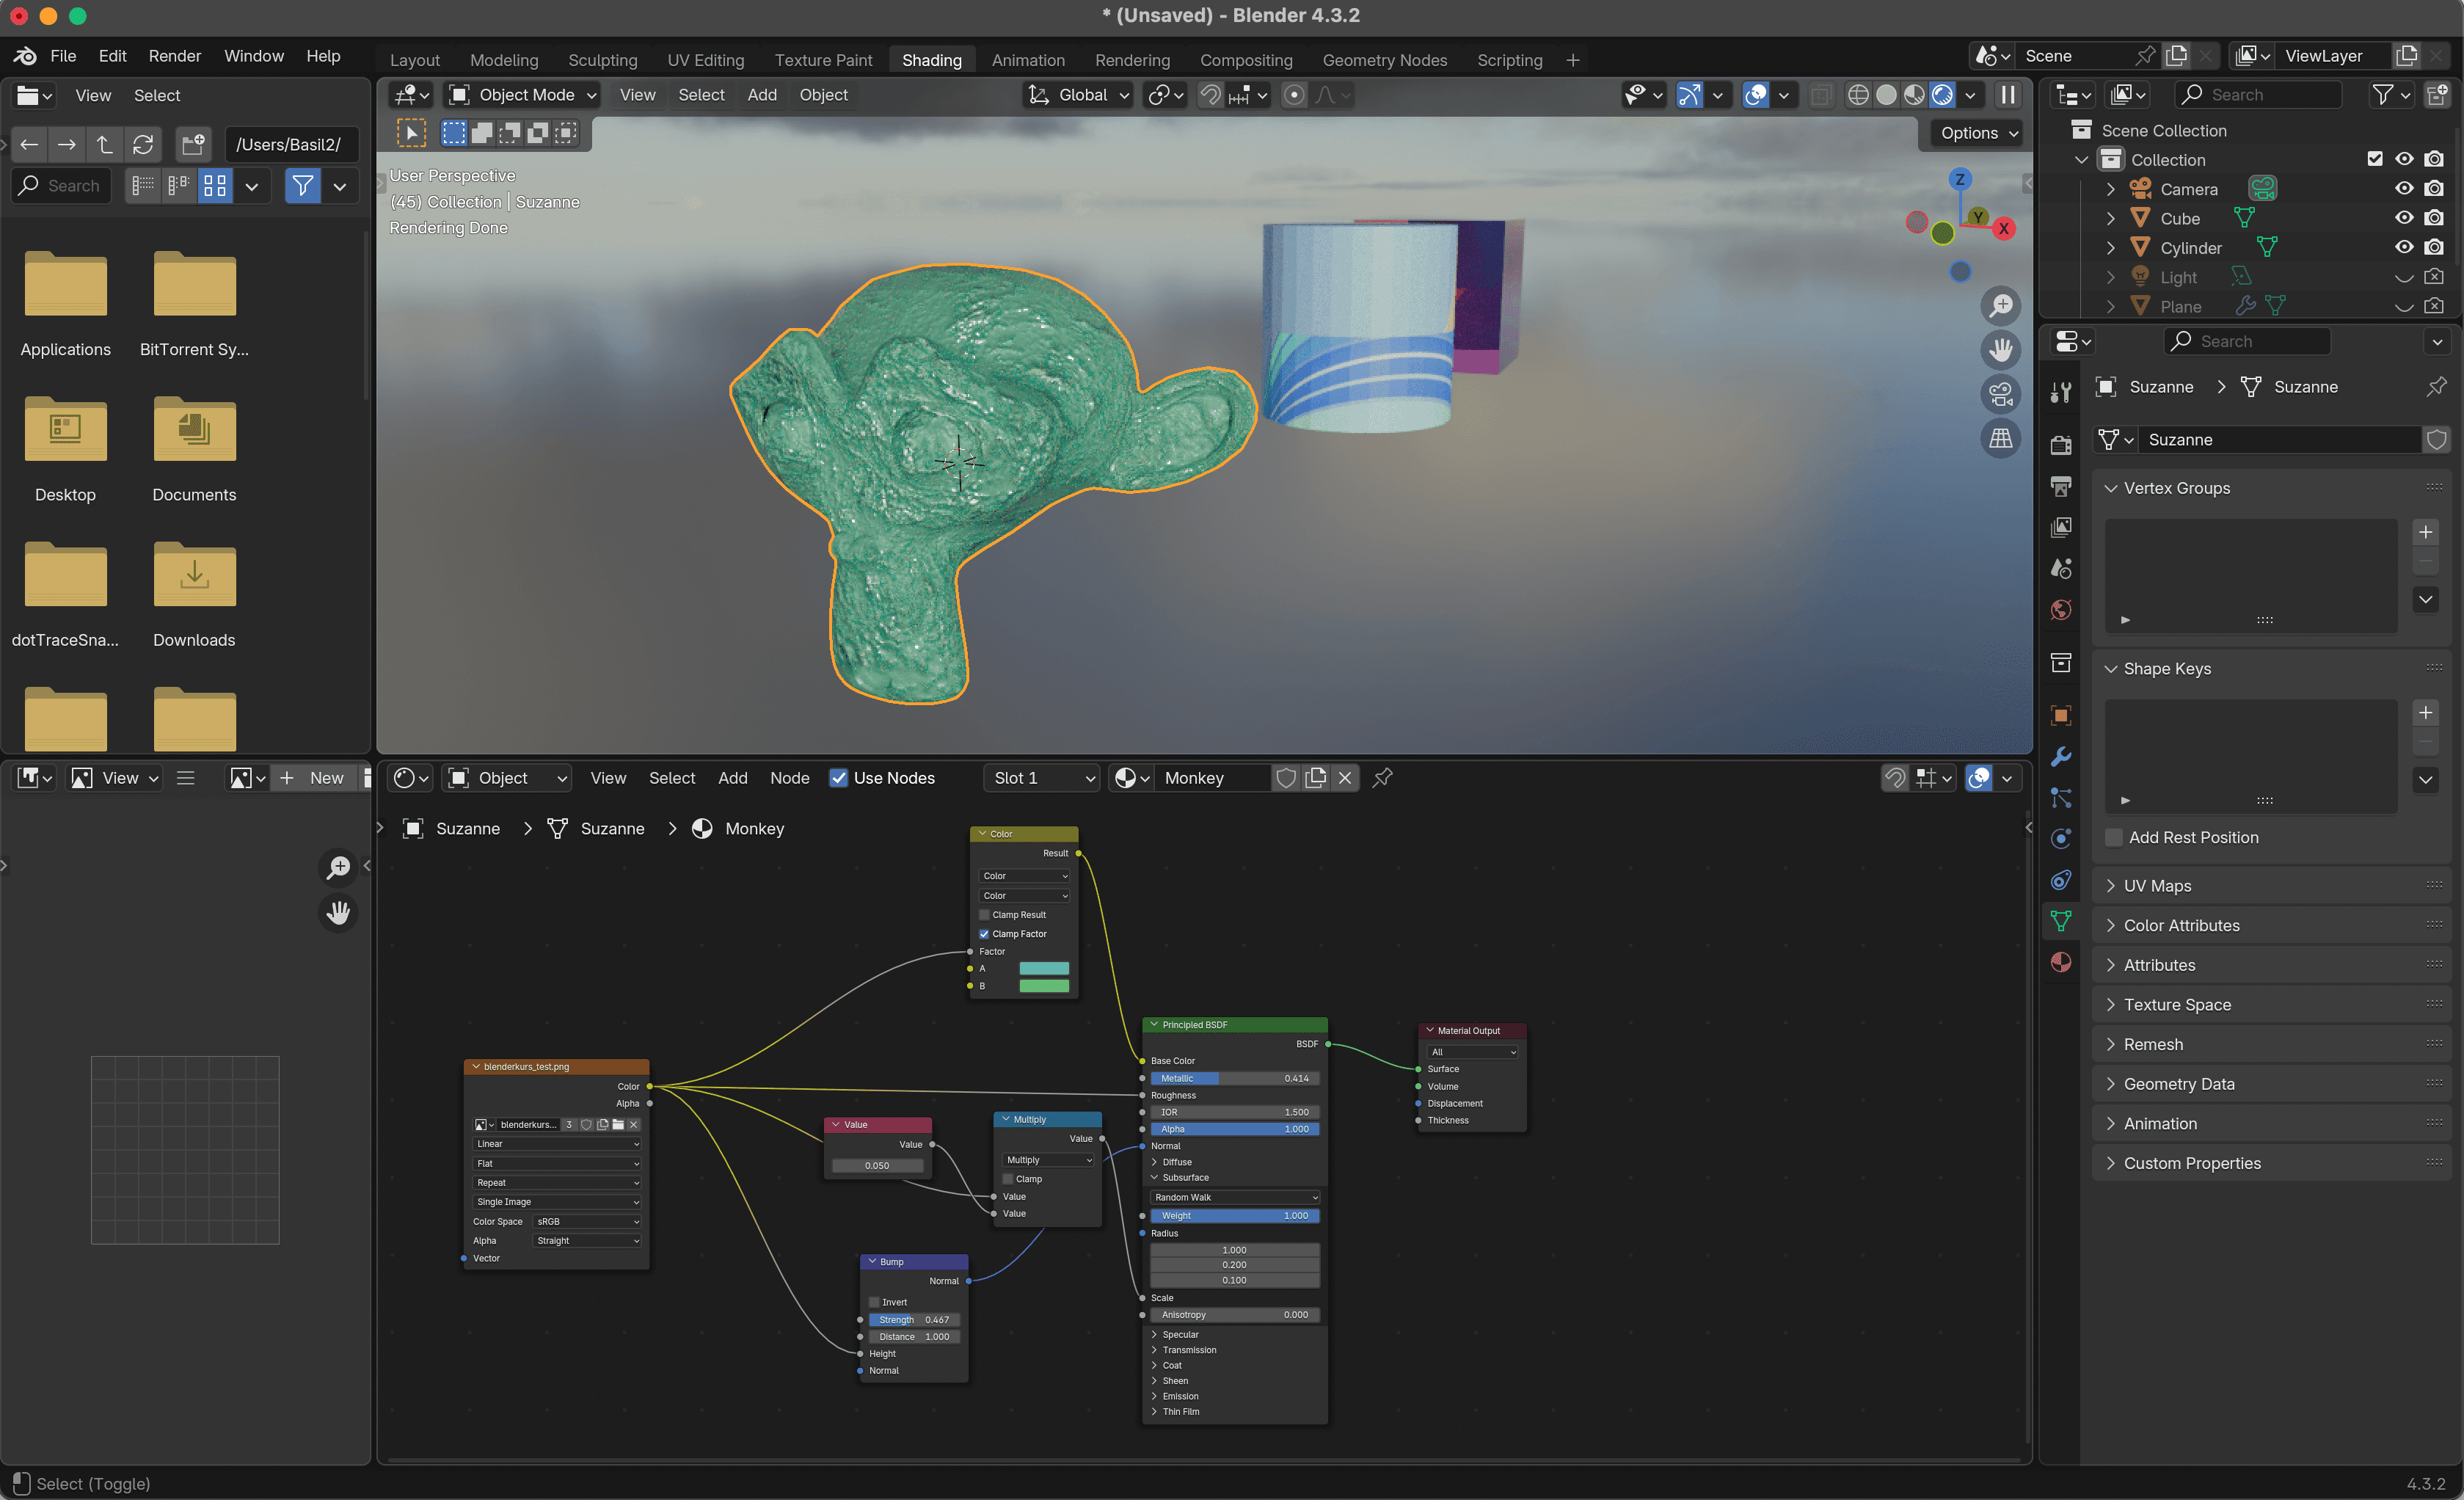Click the World properties tab icon

tap(2060, 610)
